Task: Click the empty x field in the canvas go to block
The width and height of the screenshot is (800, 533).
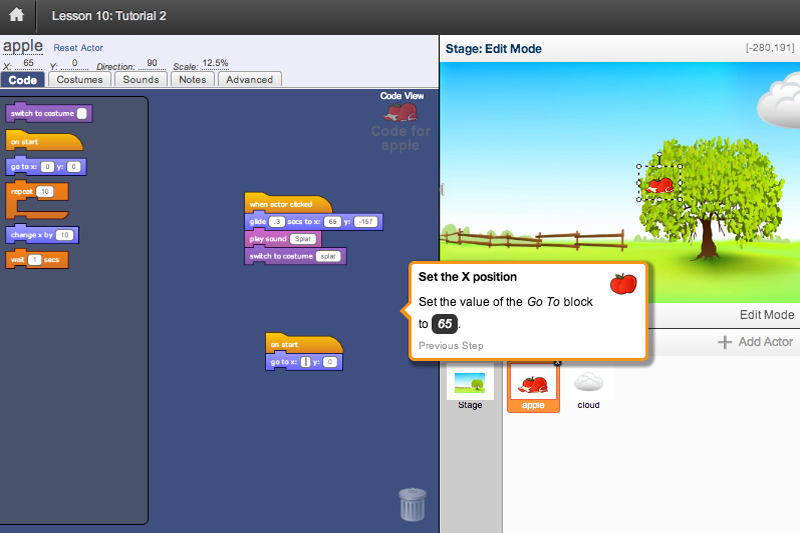Action: click(x=308, y=361)
